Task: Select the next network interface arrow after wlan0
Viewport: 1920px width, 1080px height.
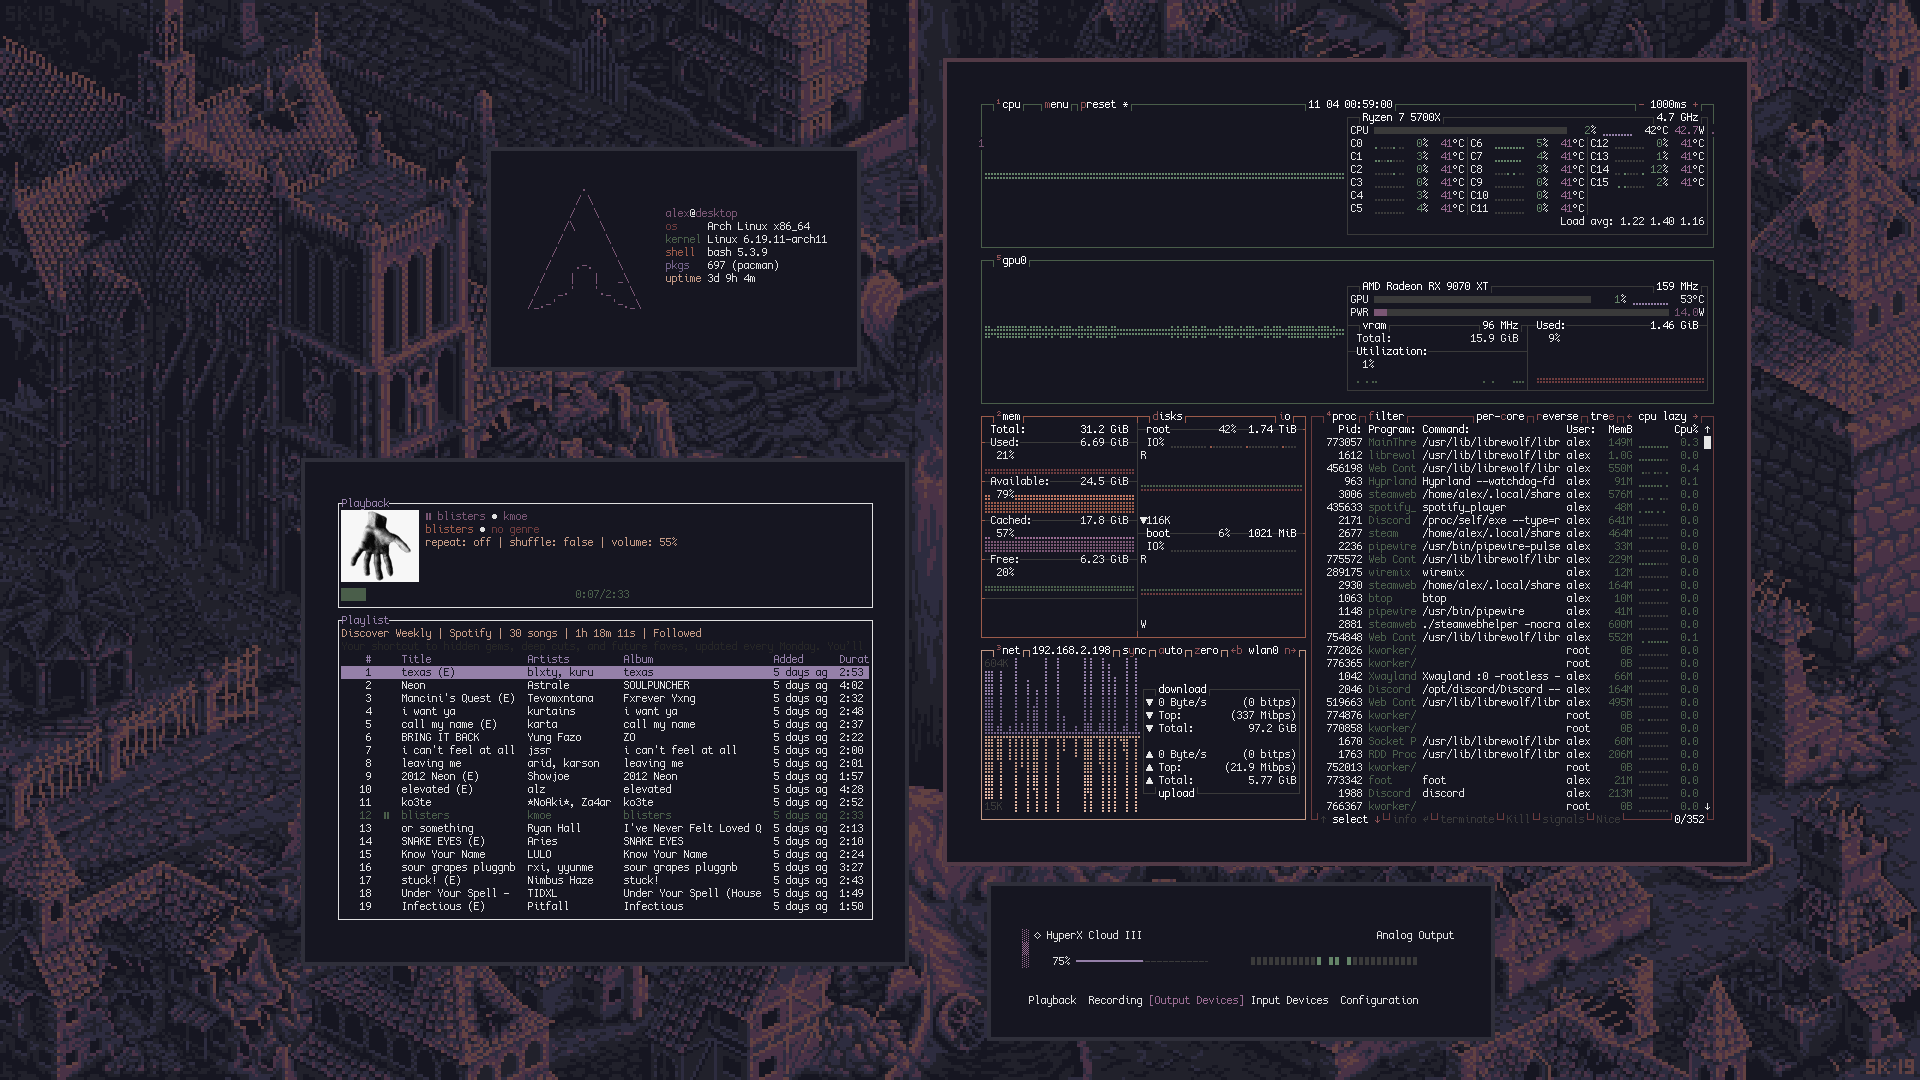Action: tap(1291, 650)
